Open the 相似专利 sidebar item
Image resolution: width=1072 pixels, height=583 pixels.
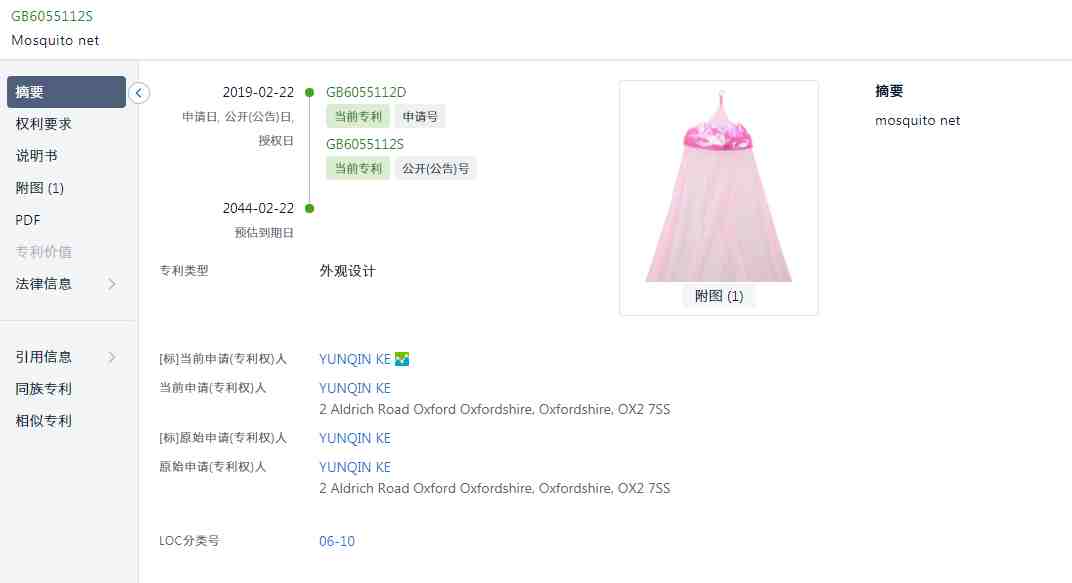tap(44, 421)
